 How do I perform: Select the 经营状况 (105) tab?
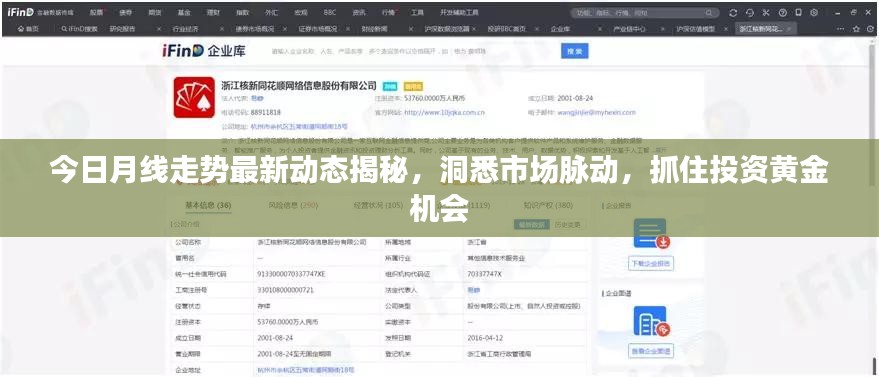[378, 205]
